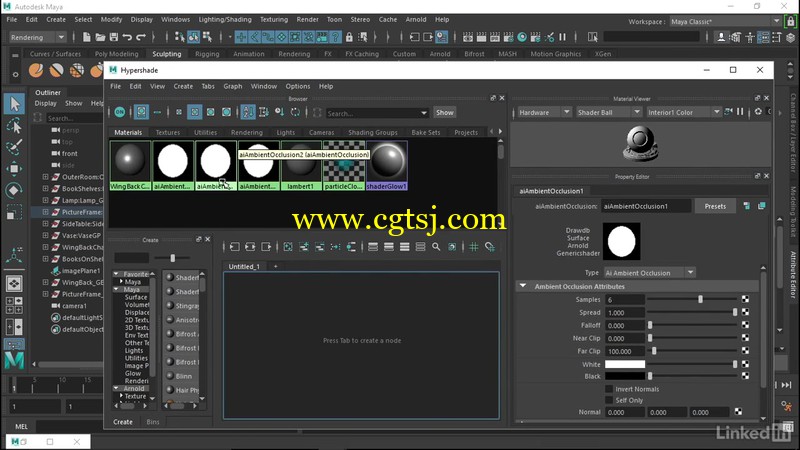Click the Far Clip slider track
Image resolution: width=800 pixels, height=450 pixels.
click(692, 351)
